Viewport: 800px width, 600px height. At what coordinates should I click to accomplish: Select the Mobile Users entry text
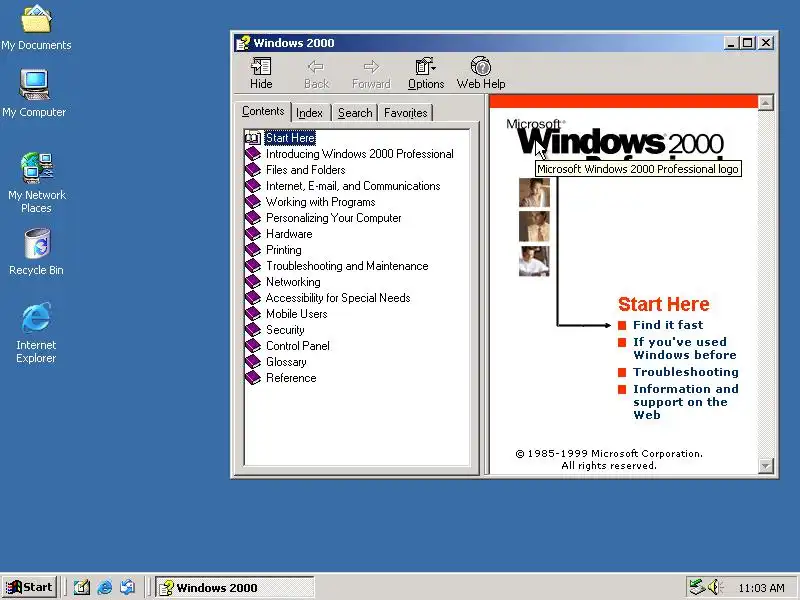296,314
